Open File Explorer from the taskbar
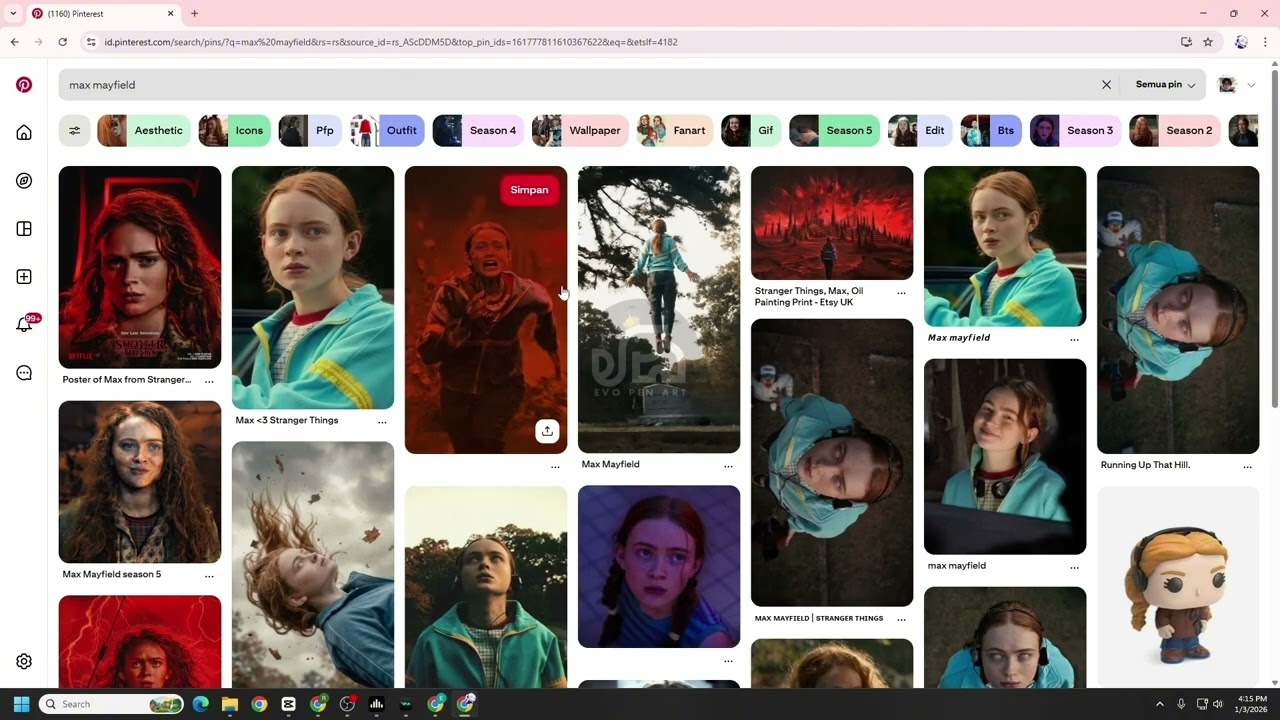This screenshot has width=1280, height=720. (x=230, y=704)
